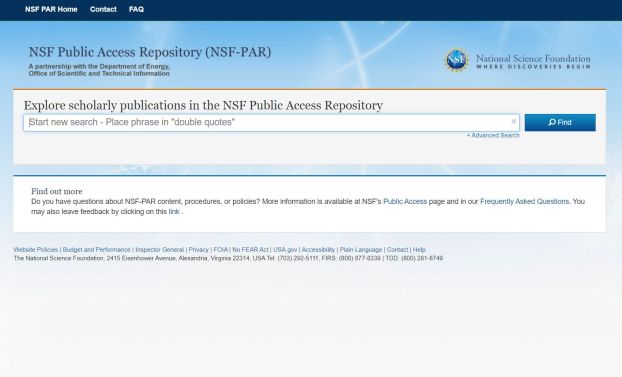Open Contact link in footer

(x=397, y=250)
